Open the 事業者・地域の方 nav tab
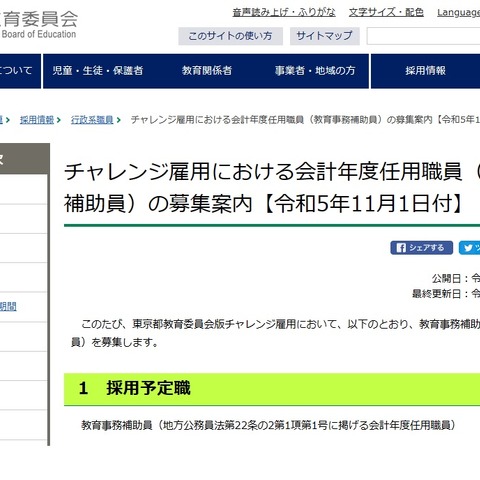The width and height of the screenshot is (480, 480). (x=315, y=71)
